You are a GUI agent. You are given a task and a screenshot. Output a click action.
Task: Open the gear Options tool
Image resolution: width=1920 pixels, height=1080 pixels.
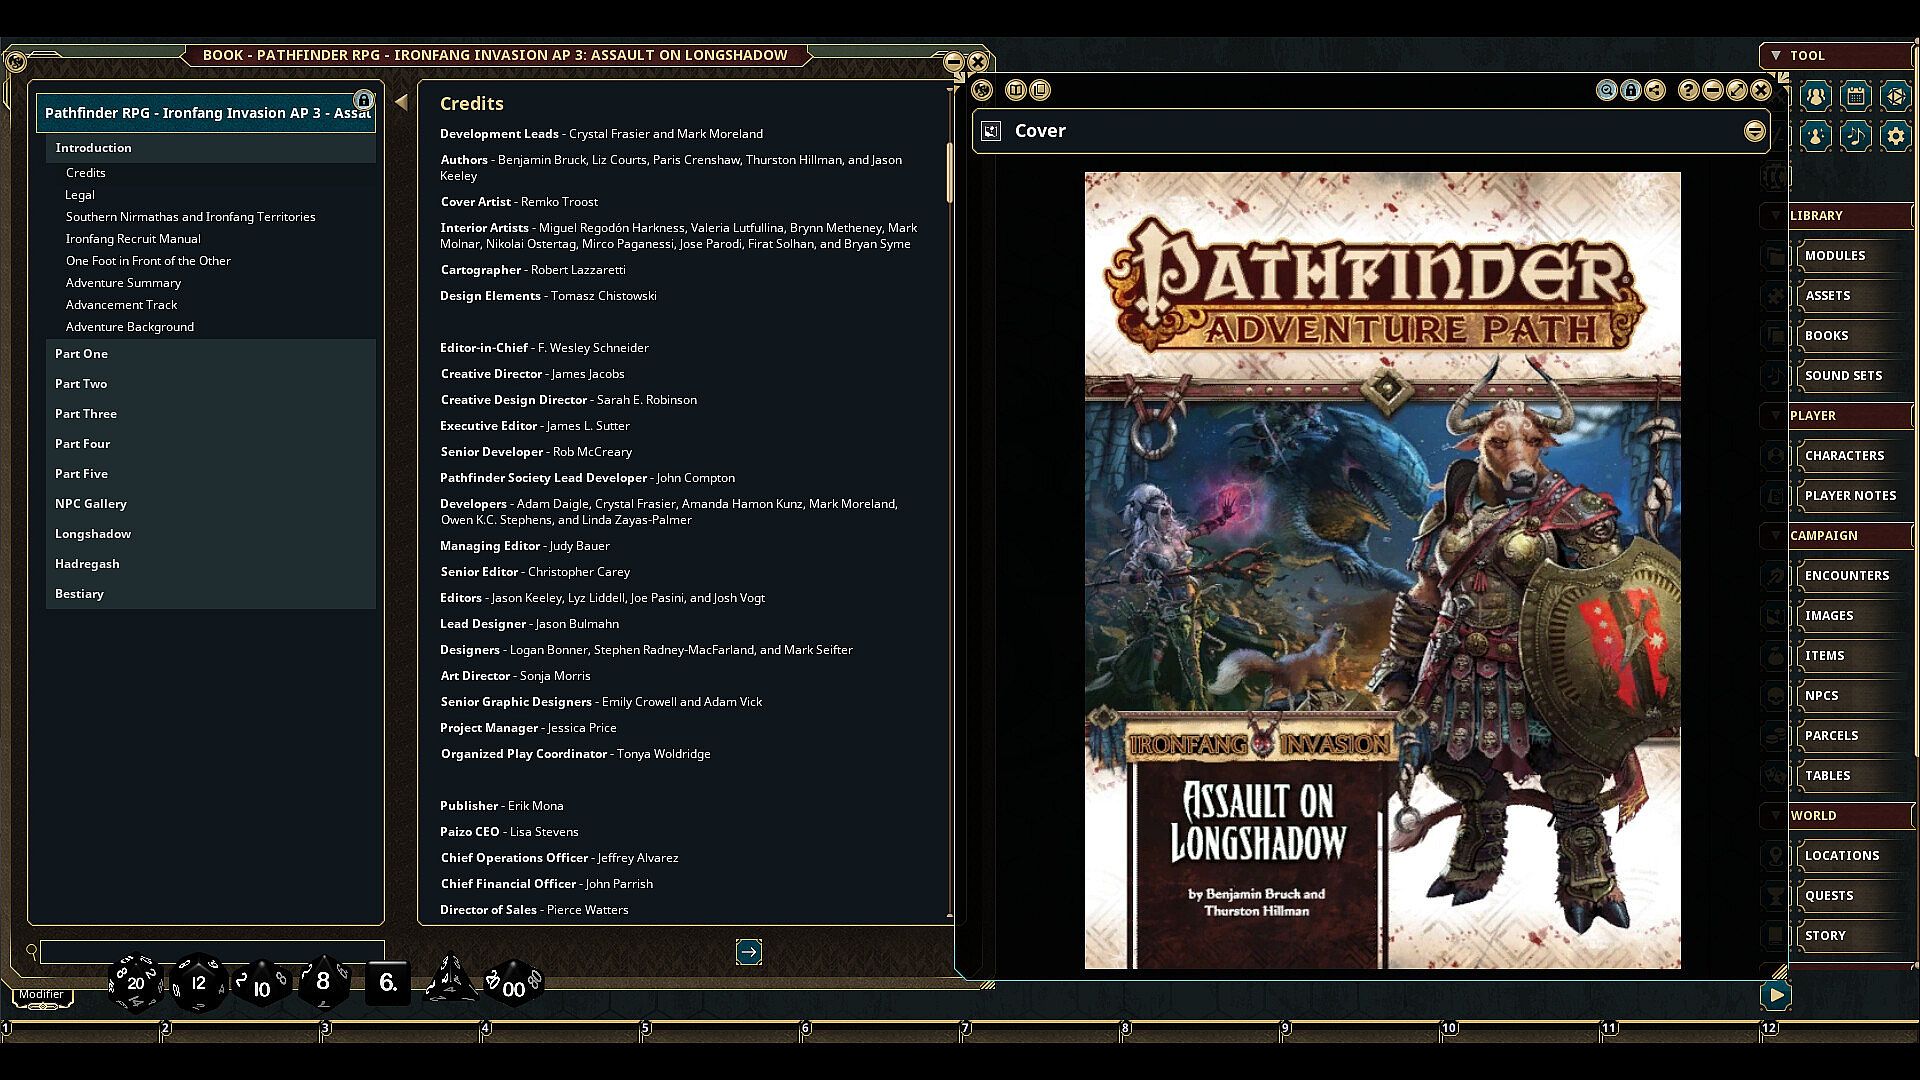click(x=1895, y=136)
